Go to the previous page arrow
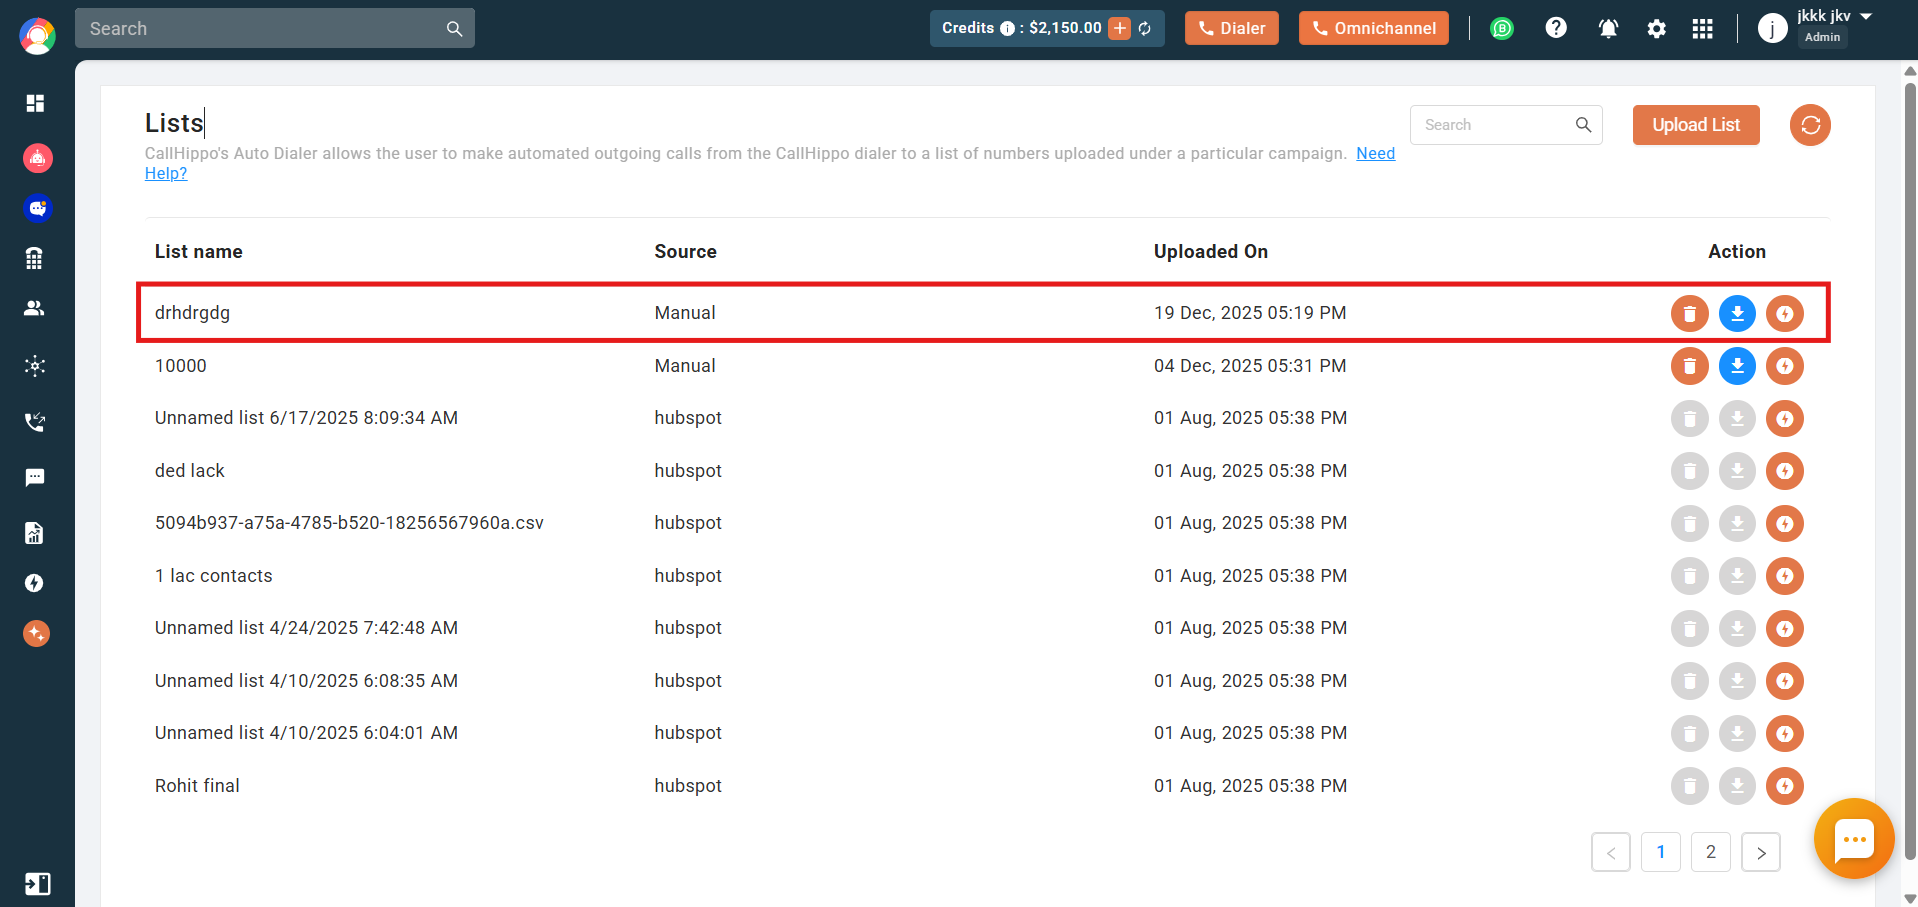1918x907 pixels. click(x=1611, y=852)
